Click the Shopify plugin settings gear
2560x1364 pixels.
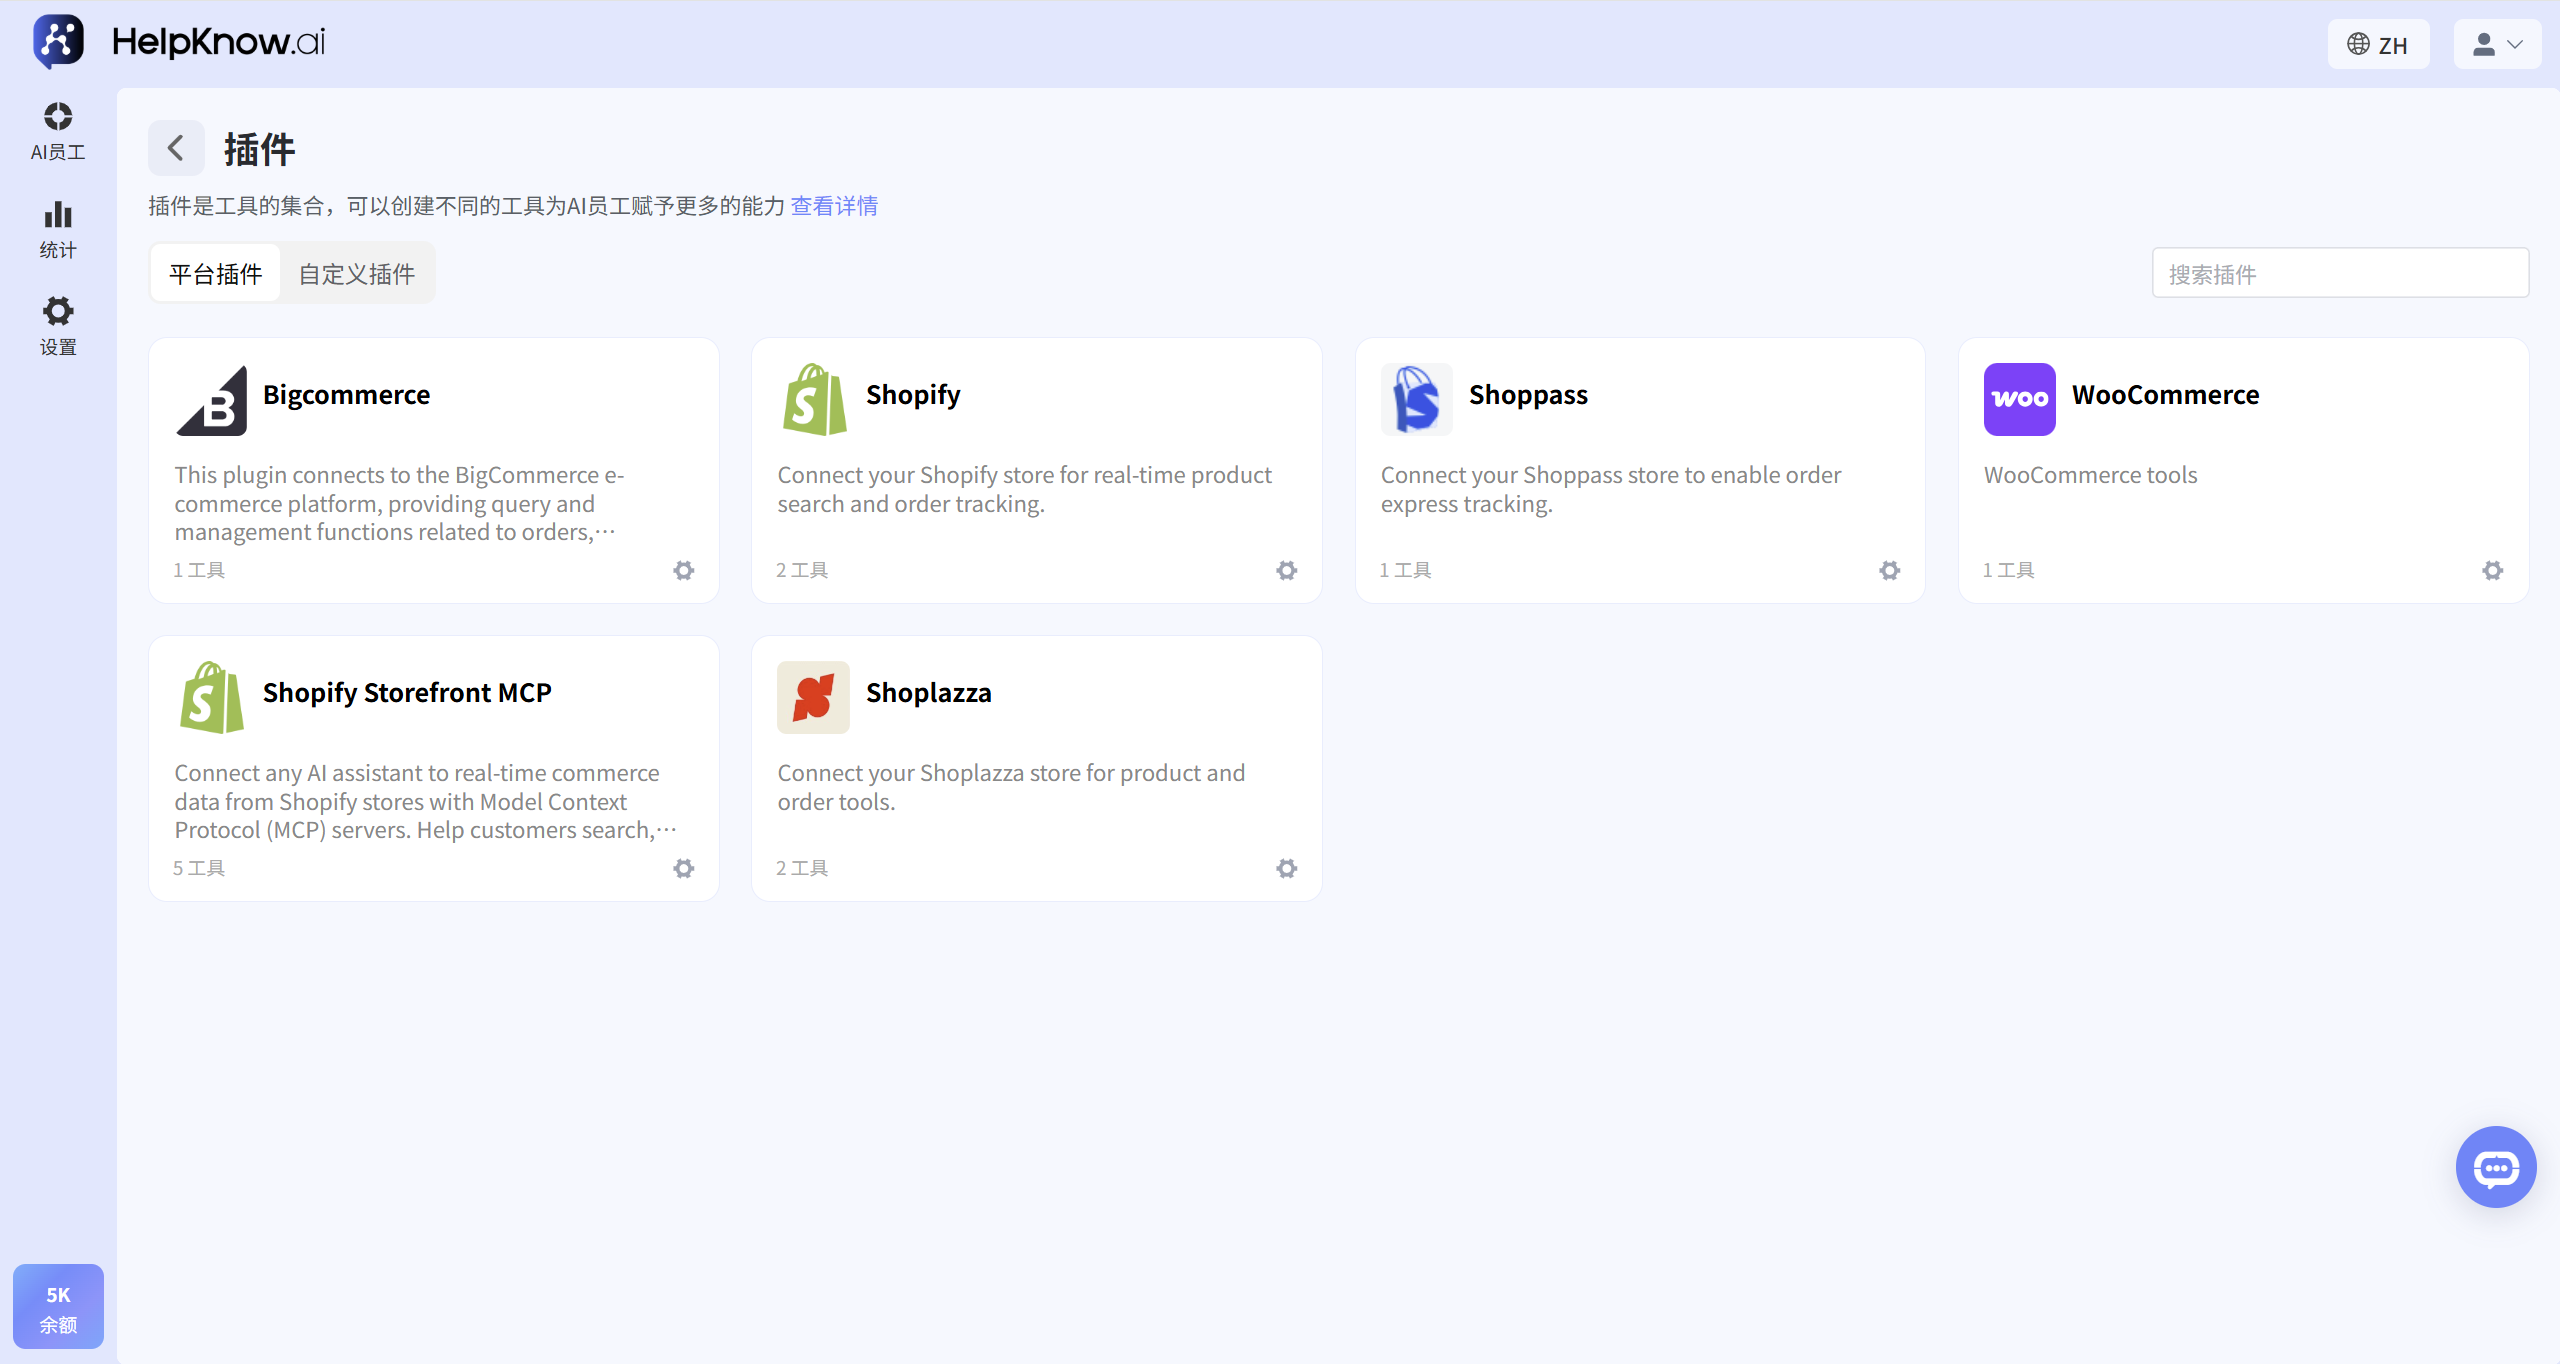1287,570
